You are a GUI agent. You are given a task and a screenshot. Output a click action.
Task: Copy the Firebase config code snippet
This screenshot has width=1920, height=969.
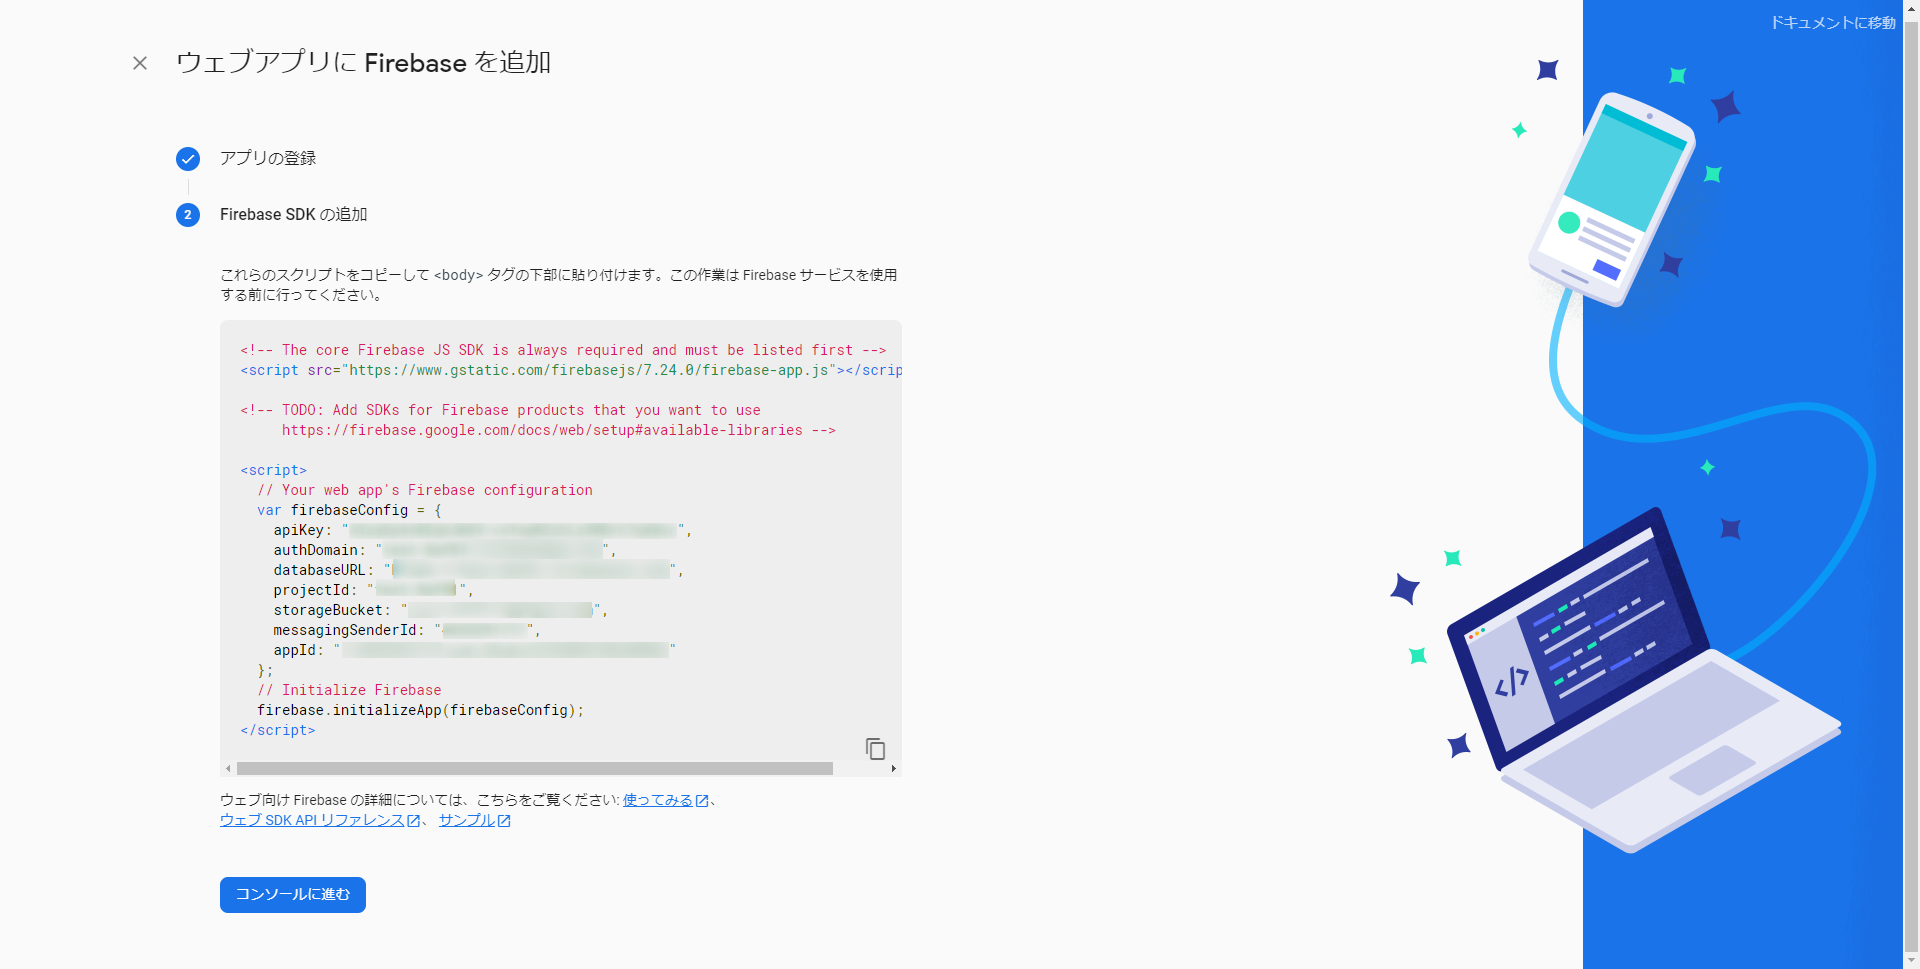coord(875,748)
